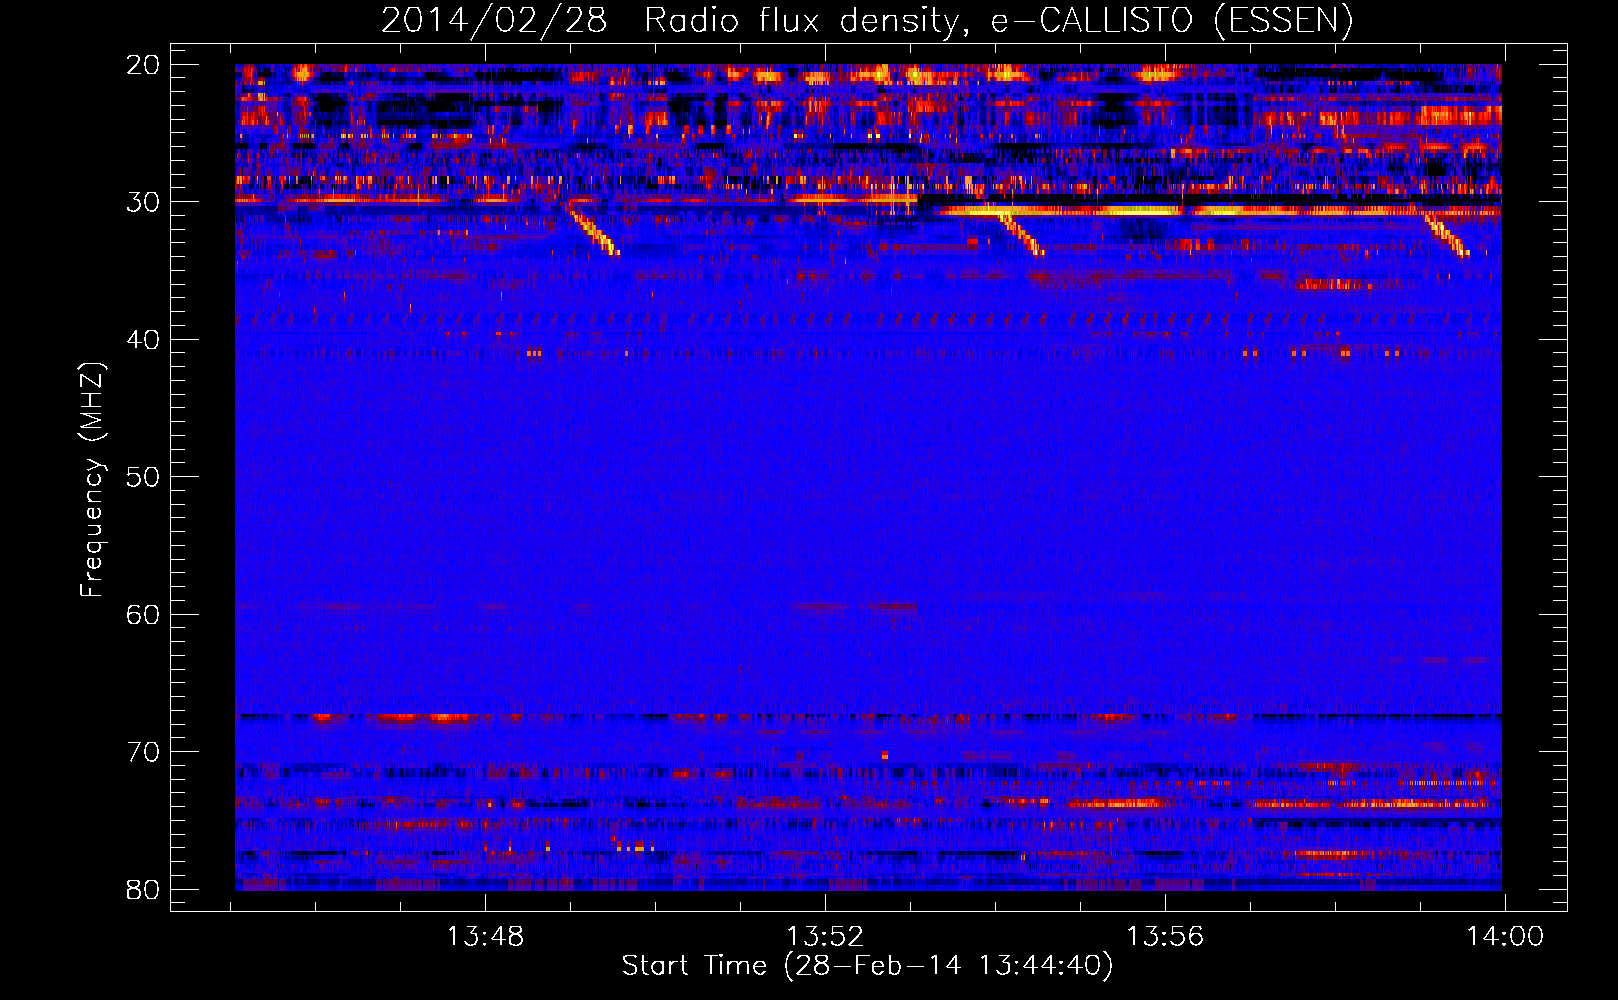Click the 20 frequency tick label
This screenshot has height=1000, width=1618.
143,65
